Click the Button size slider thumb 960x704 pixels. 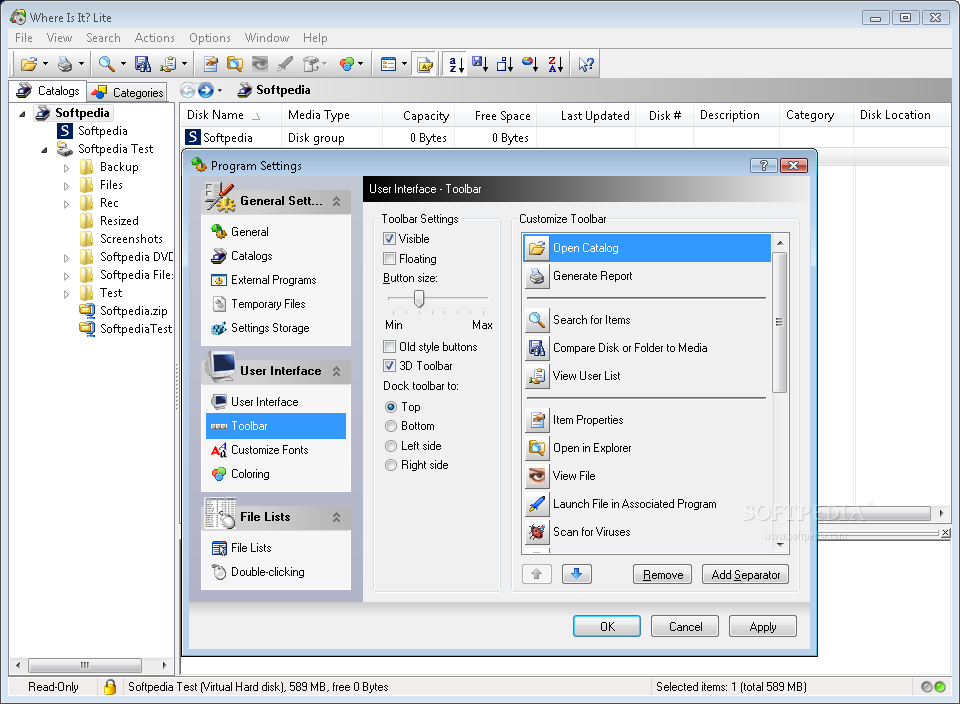coord(419,299)
